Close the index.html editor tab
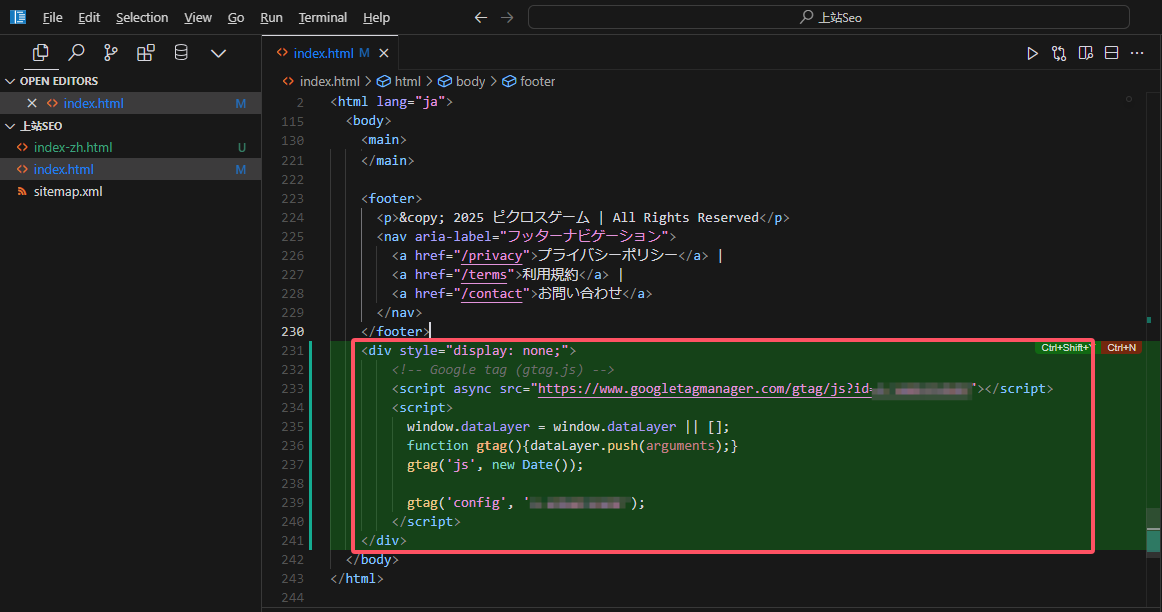Viewport: 1162px width, 612px height. coord(384,53)
